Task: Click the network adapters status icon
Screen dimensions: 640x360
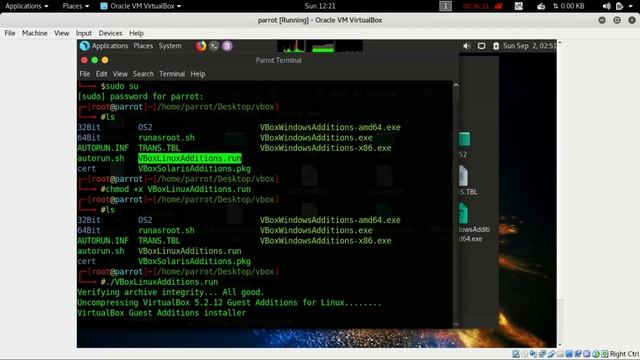Action: pyautogui.click(x=542, y=354)
